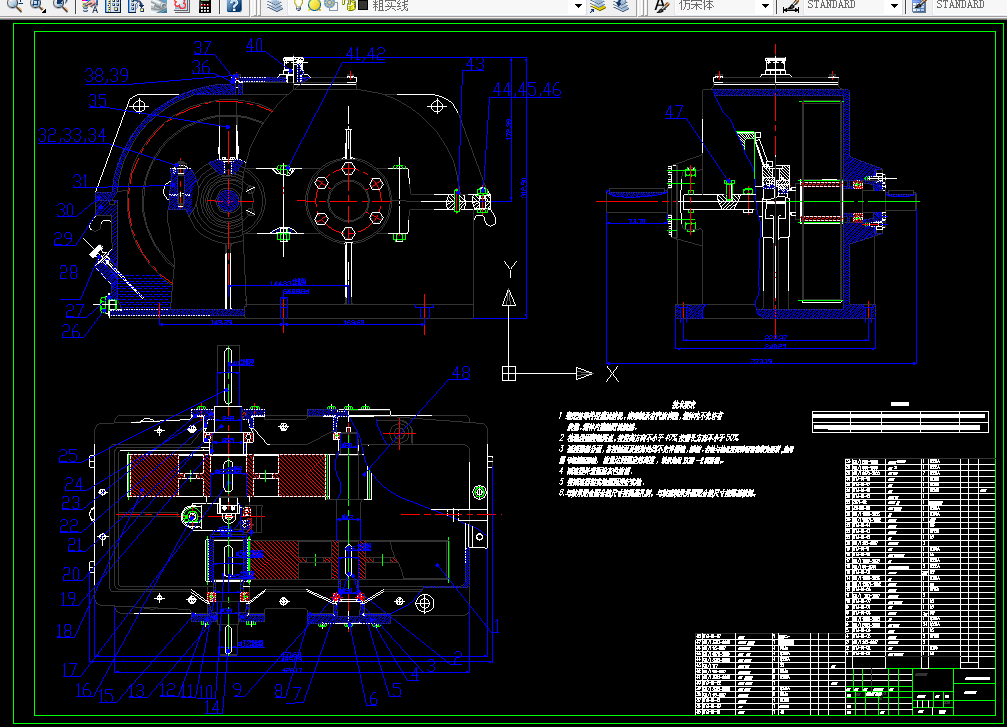Expand the STANDARD dimension style dropdown
1007x727 pixels.
[x=894, y=6]
